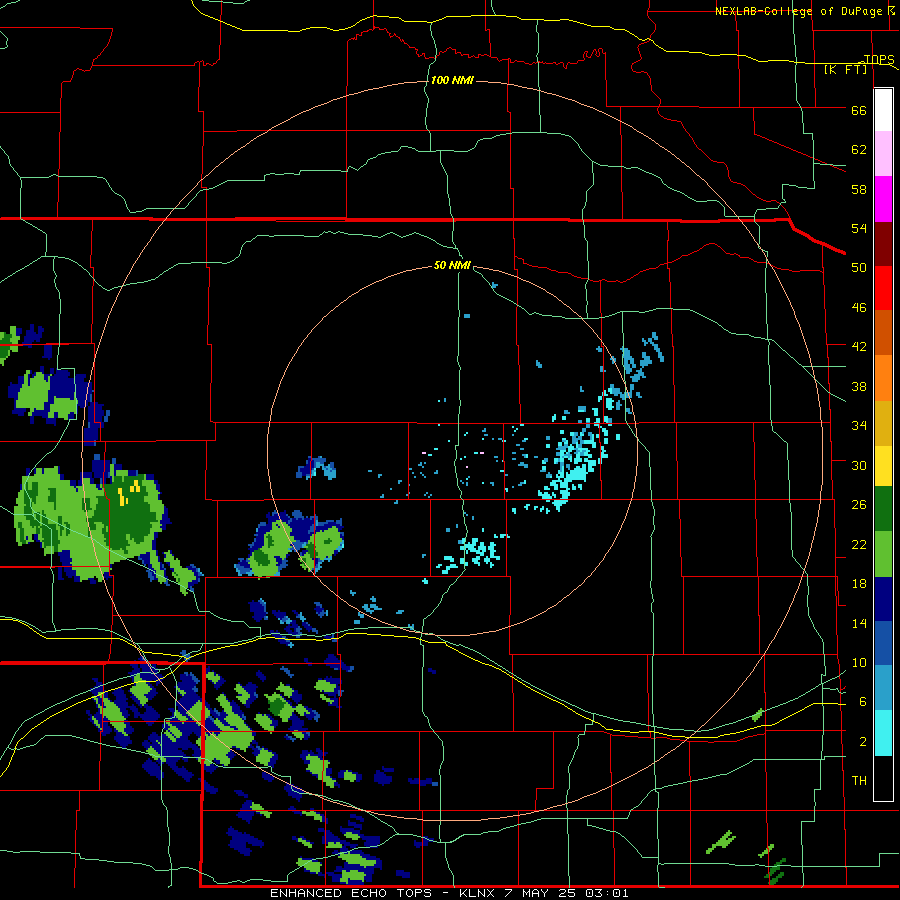Click the medium blue legend swatch

[883, 643]
